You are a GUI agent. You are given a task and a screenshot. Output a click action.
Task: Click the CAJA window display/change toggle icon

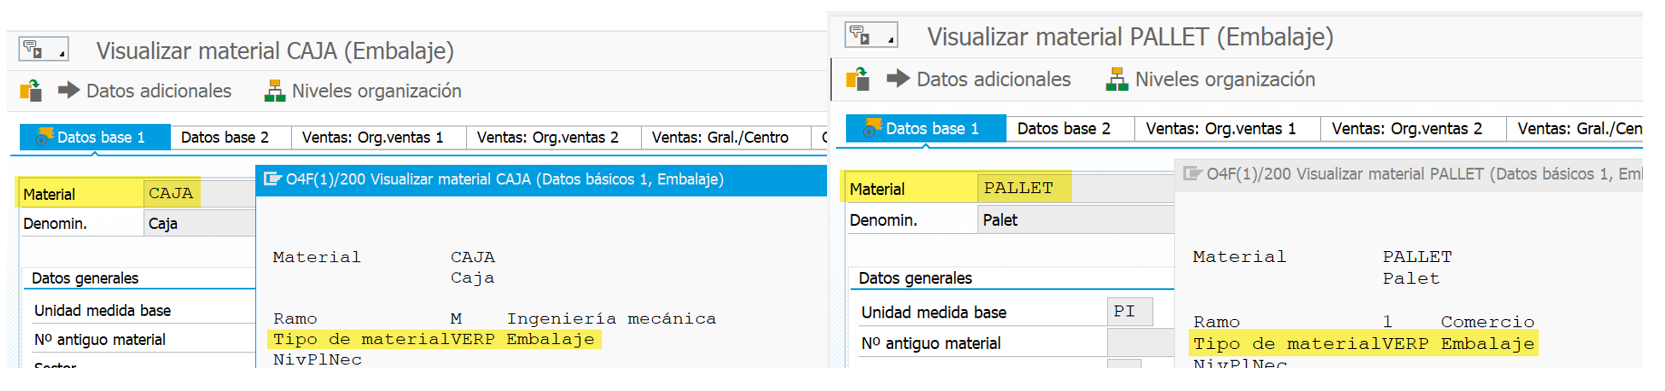coord(43,49)
